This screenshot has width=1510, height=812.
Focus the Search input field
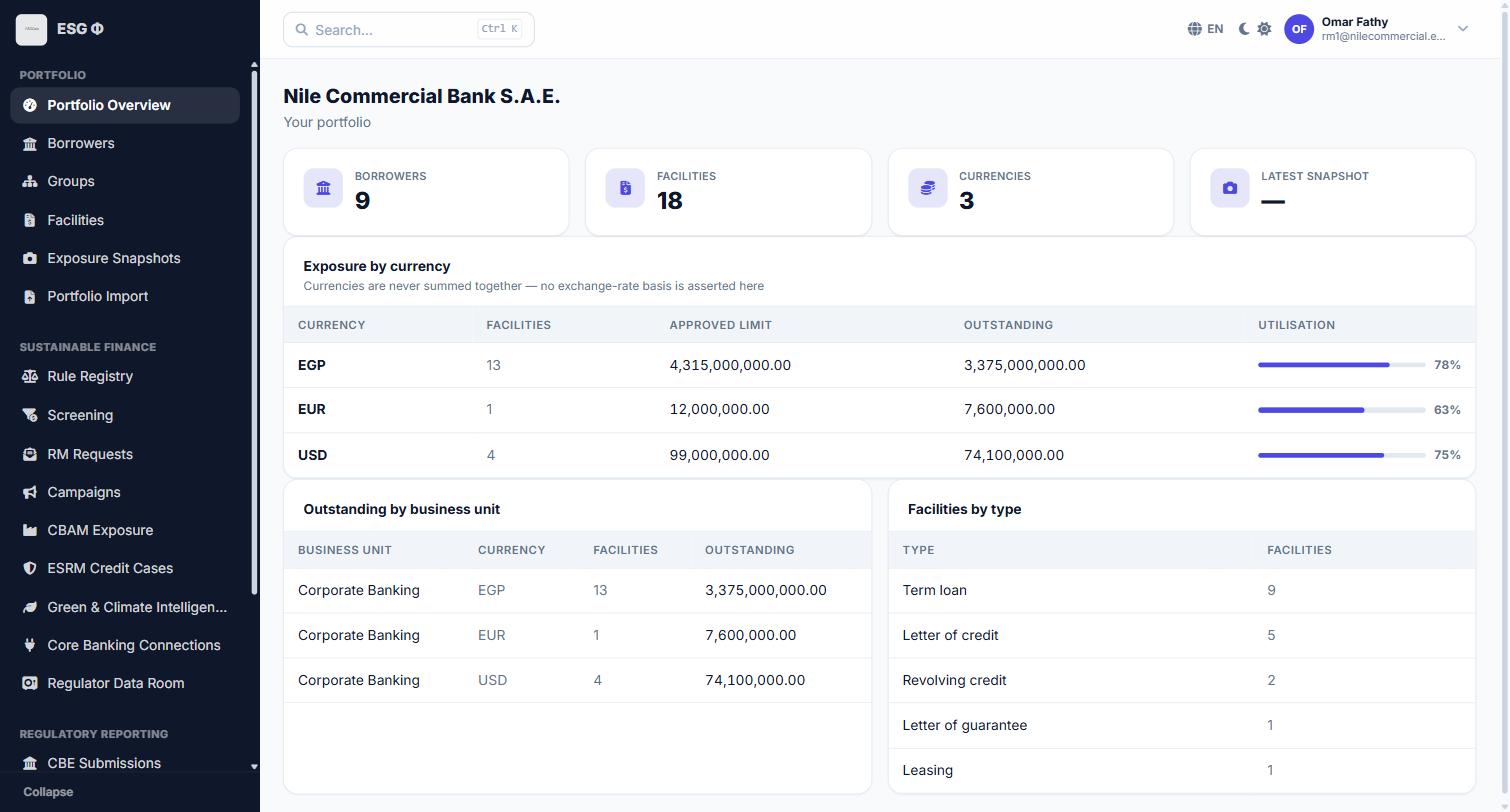(x=408, y=29)
